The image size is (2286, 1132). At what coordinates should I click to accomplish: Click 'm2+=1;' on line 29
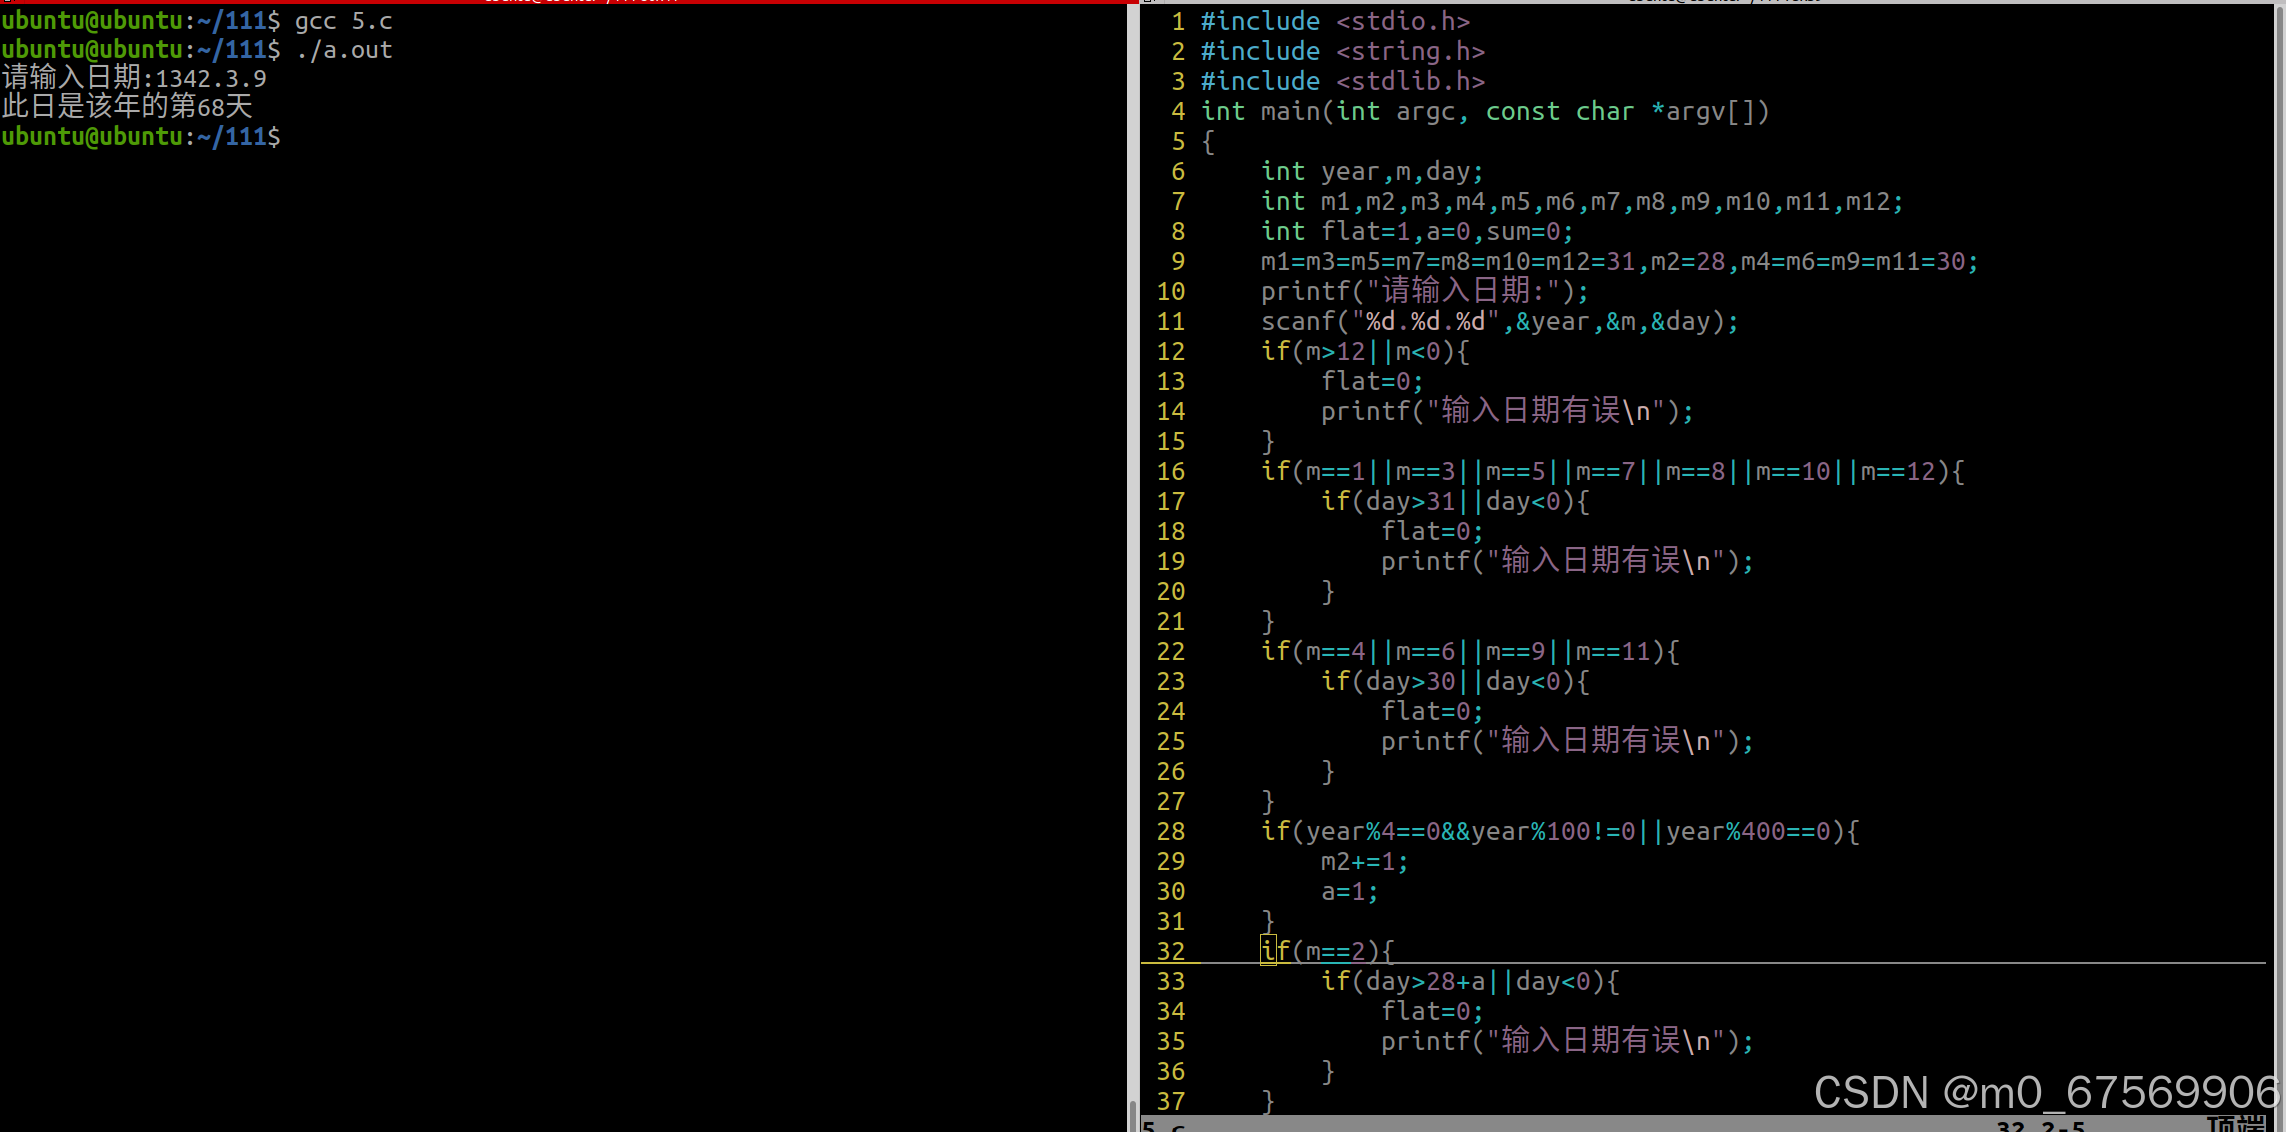pyautogui.click(x=1364, y=862)
